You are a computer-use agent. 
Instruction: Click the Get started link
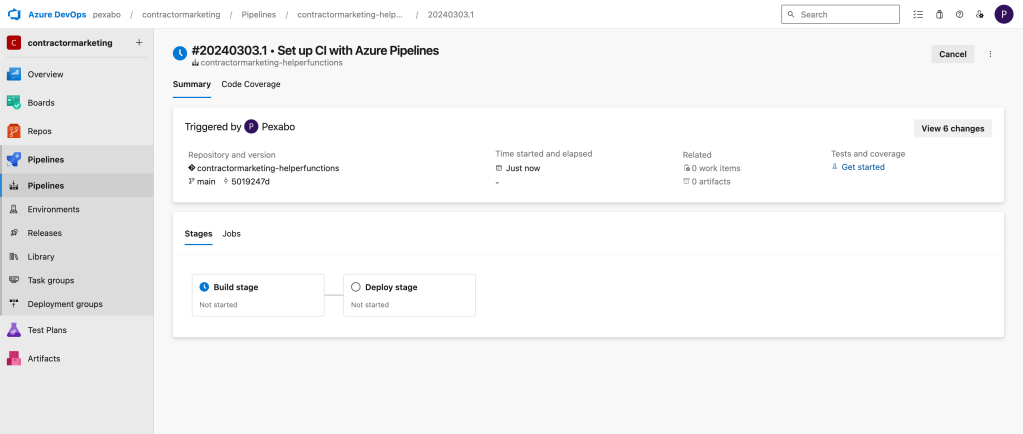(863, 167)
